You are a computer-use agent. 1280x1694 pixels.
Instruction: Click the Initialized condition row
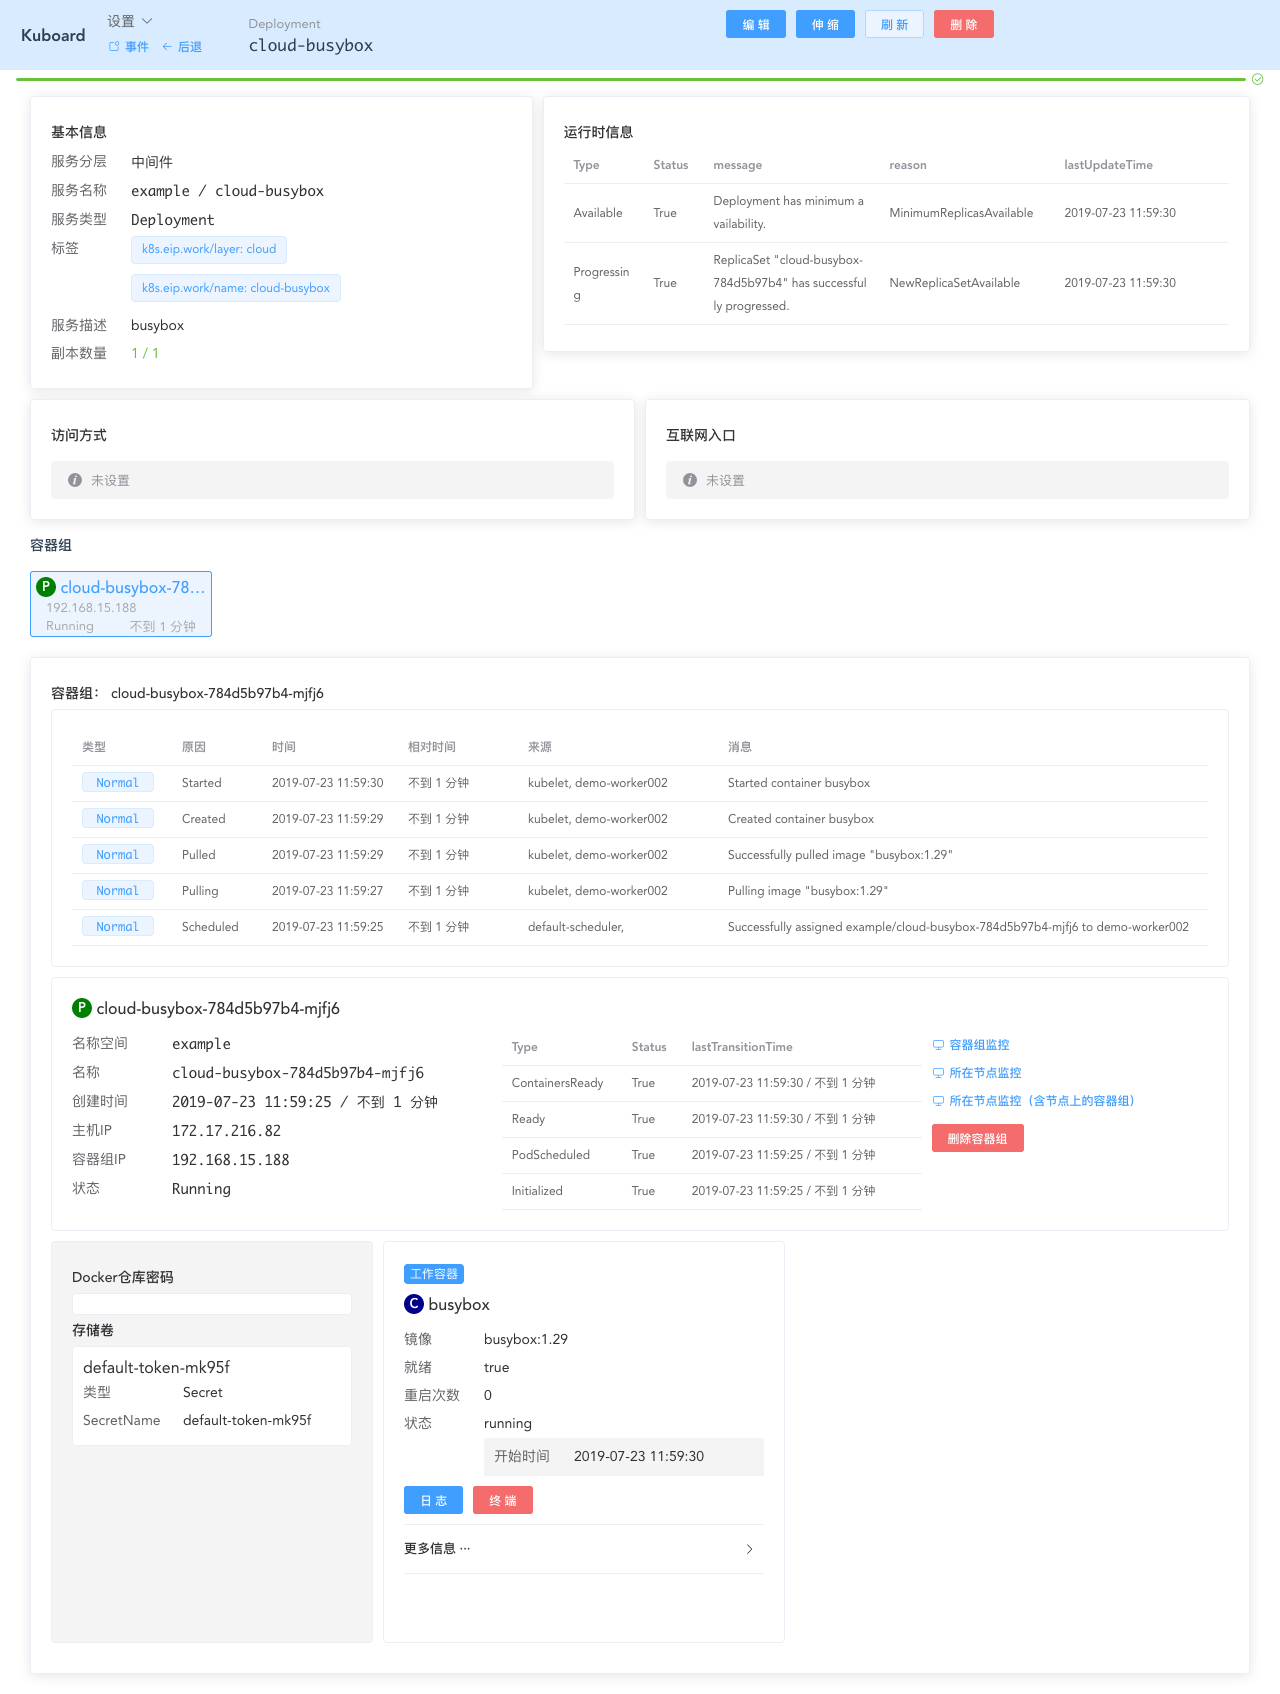[x=712, y=1191]
